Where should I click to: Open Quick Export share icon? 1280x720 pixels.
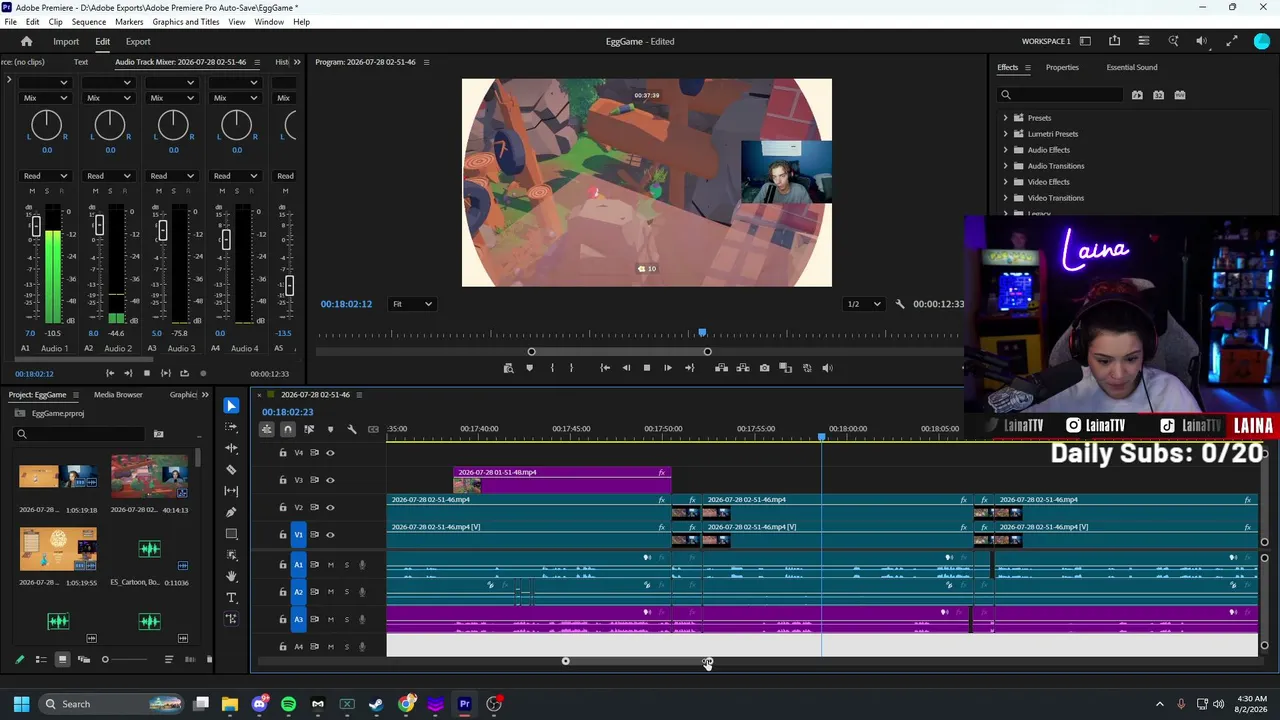[x=1114, y=41]
